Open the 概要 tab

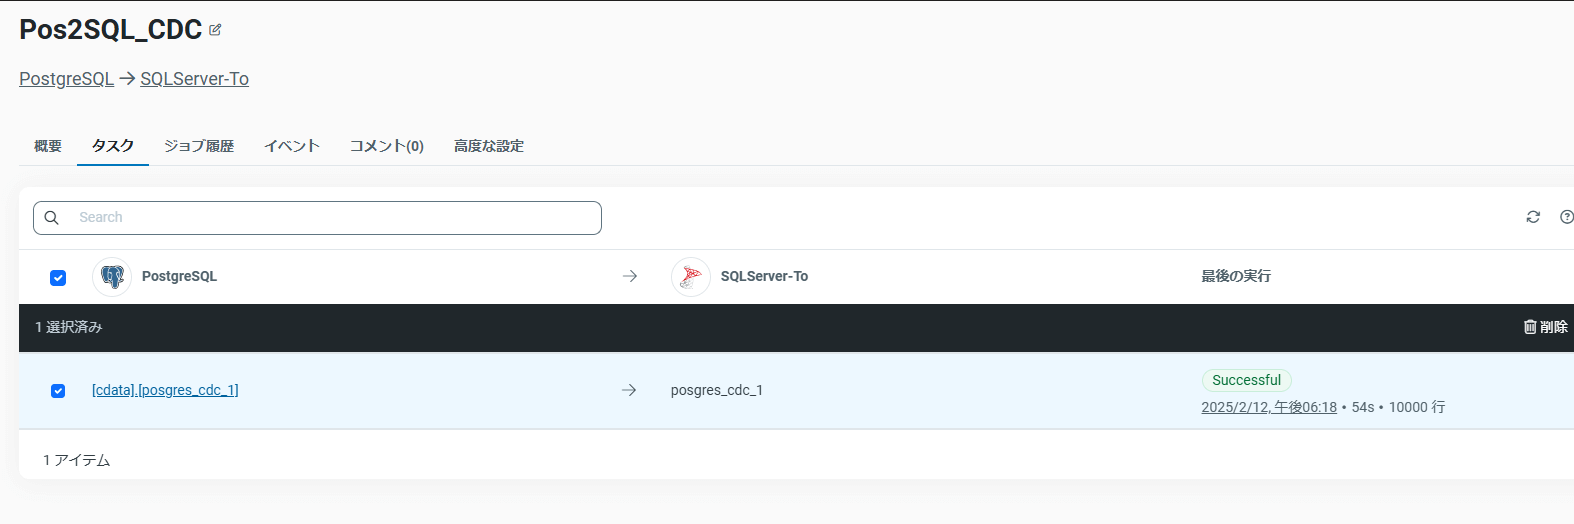coord(48,146)
